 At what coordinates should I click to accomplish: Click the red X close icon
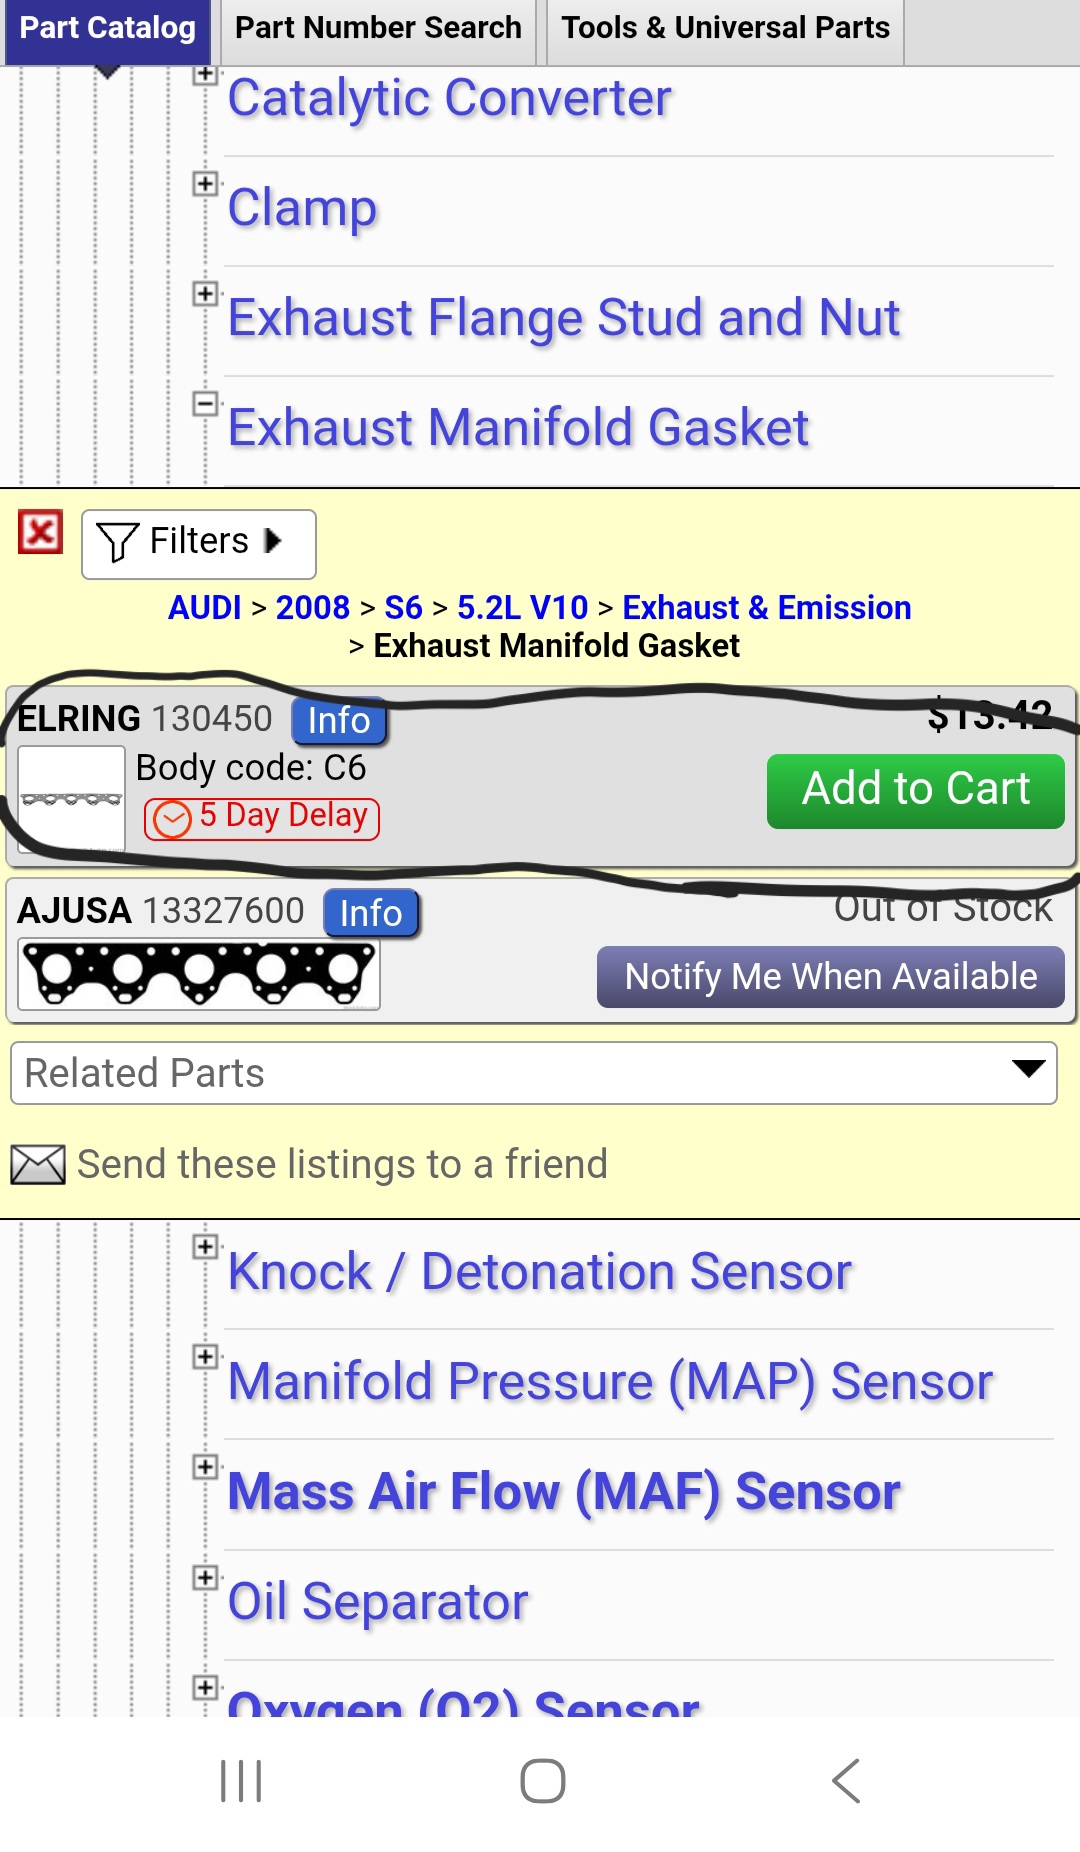40,532
